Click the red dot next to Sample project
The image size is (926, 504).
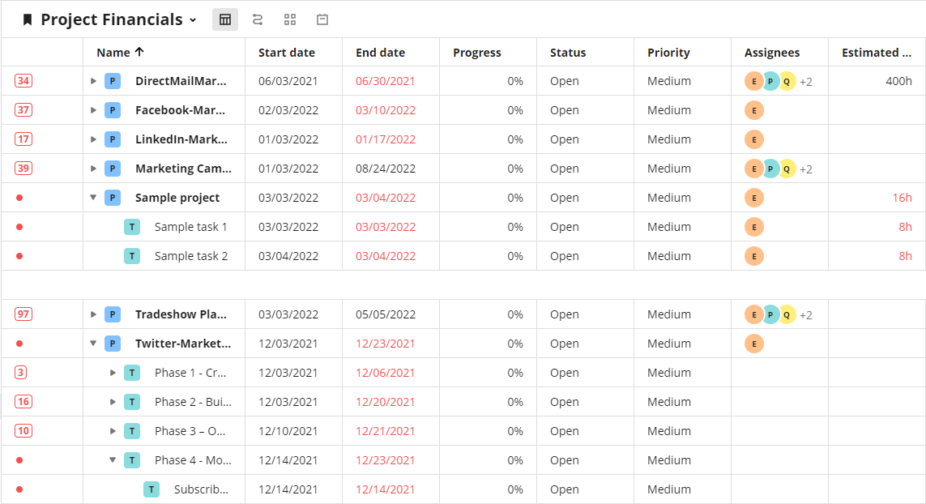pos(19,198)
